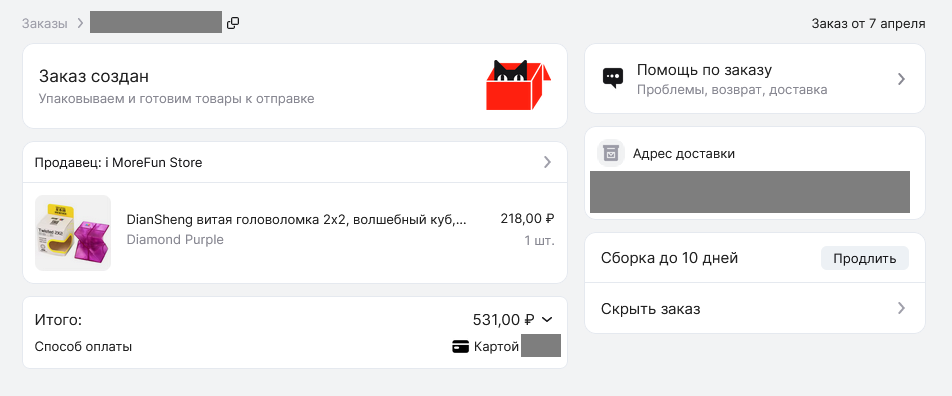Click the black cat in red box illustration
The height and width of the screenshot is (396, 952).
pos(518,85)
